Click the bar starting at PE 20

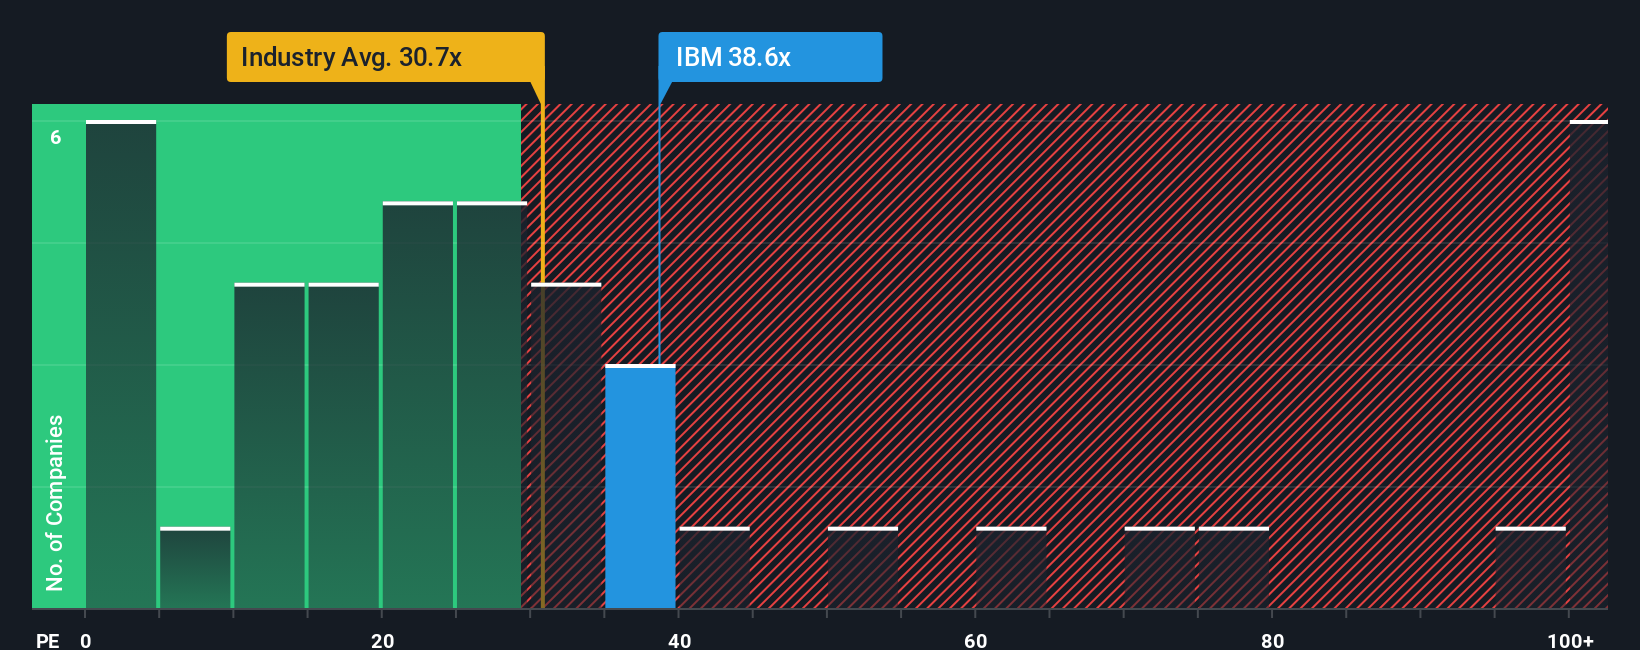pos(418,406)
